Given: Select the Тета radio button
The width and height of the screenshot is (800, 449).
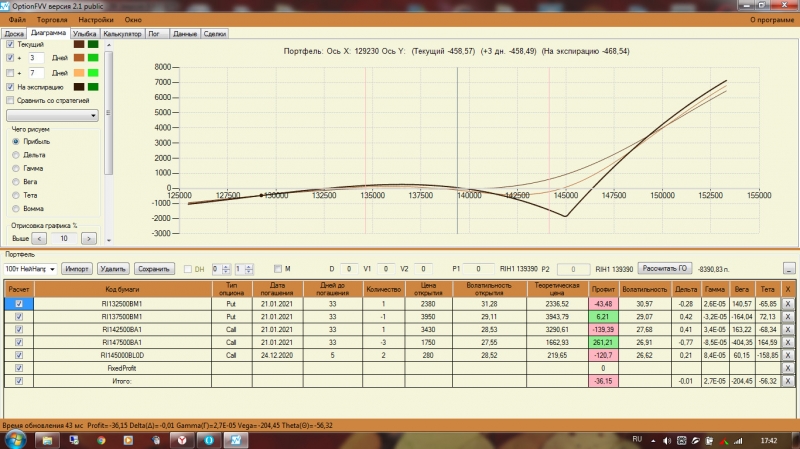Looking at the screenshot, I should click(16, 195).
